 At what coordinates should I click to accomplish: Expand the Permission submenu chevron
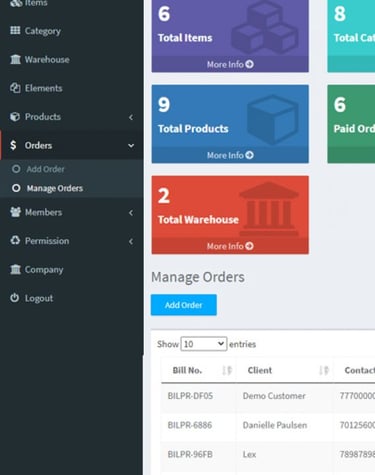(x=131, y=241)
